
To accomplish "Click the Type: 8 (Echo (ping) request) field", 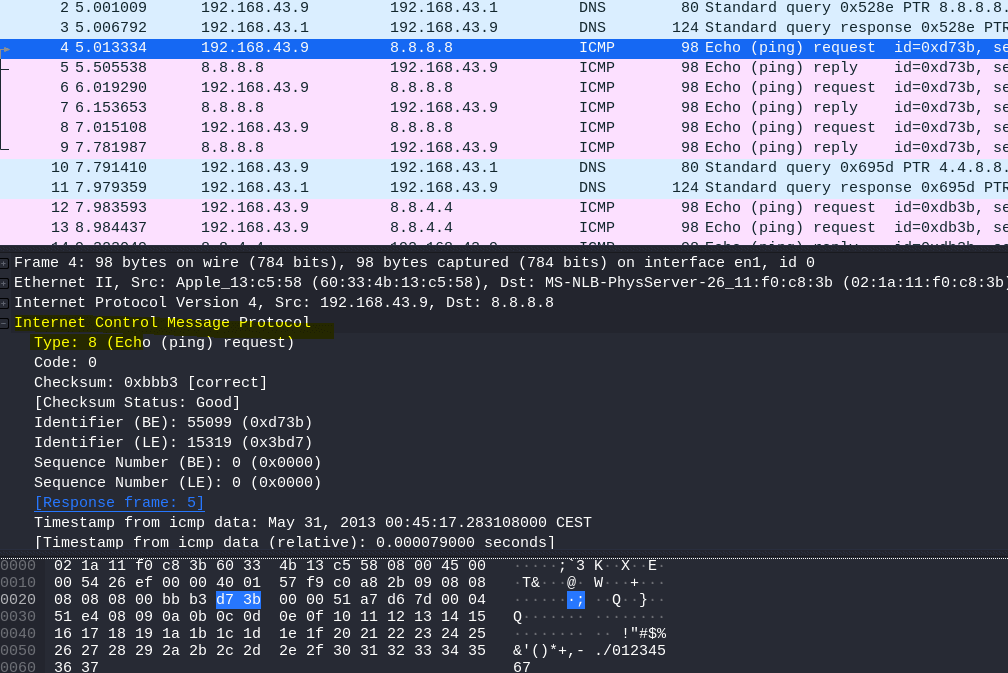I will click(164, 343).
